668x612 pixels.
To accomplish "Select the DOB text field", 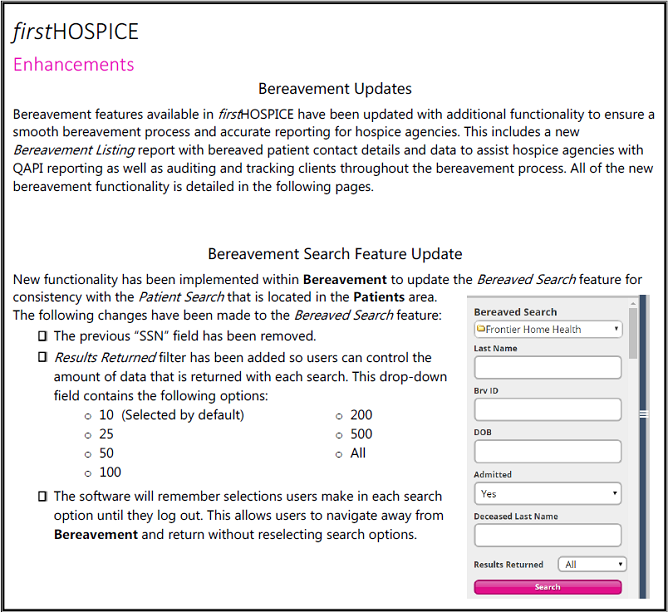I will tap(547, 452).
